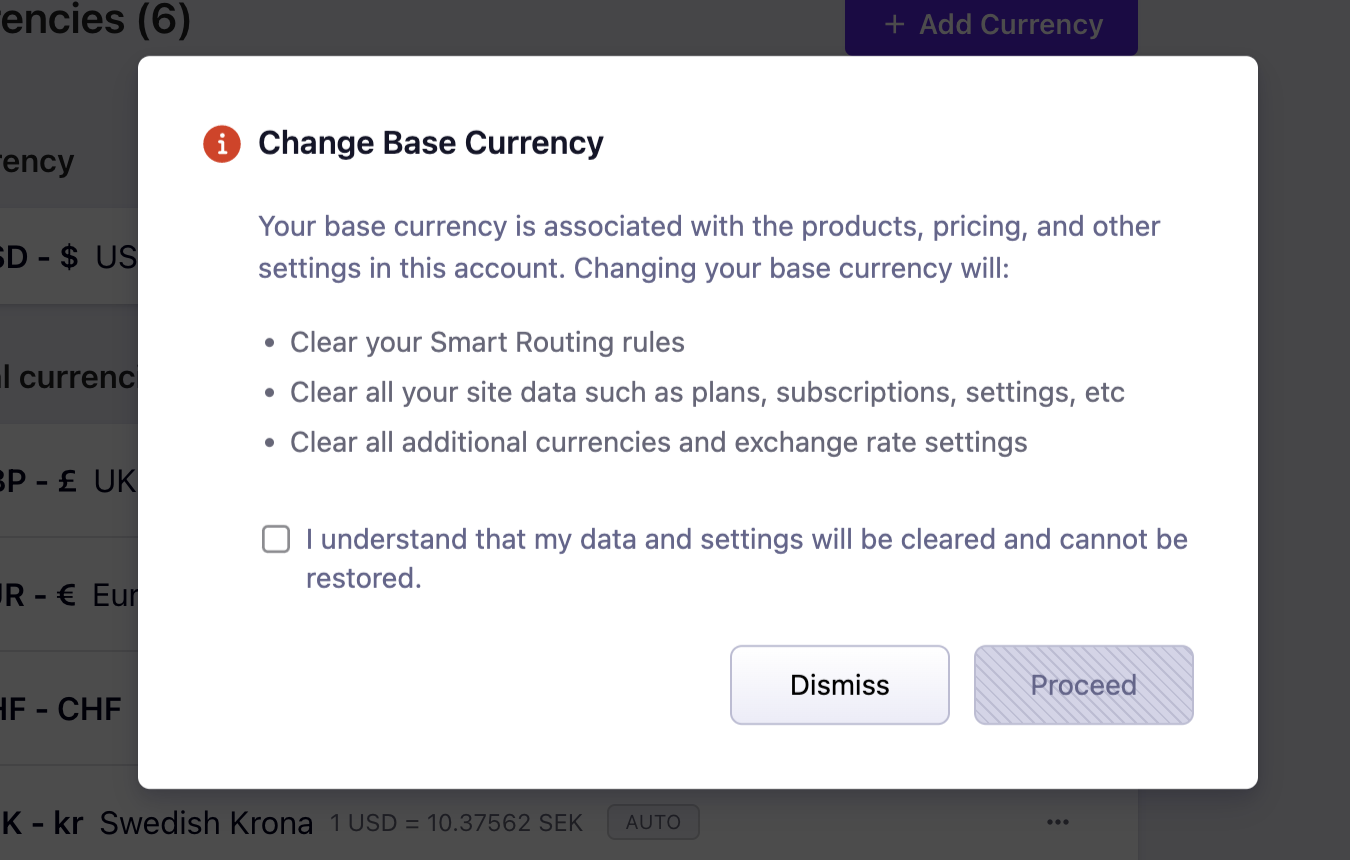This screenshot has height=860, width=1350.
Task: Click the "Clear your Smart Routing rules" bullet
Action: click(x=487, y=342)
